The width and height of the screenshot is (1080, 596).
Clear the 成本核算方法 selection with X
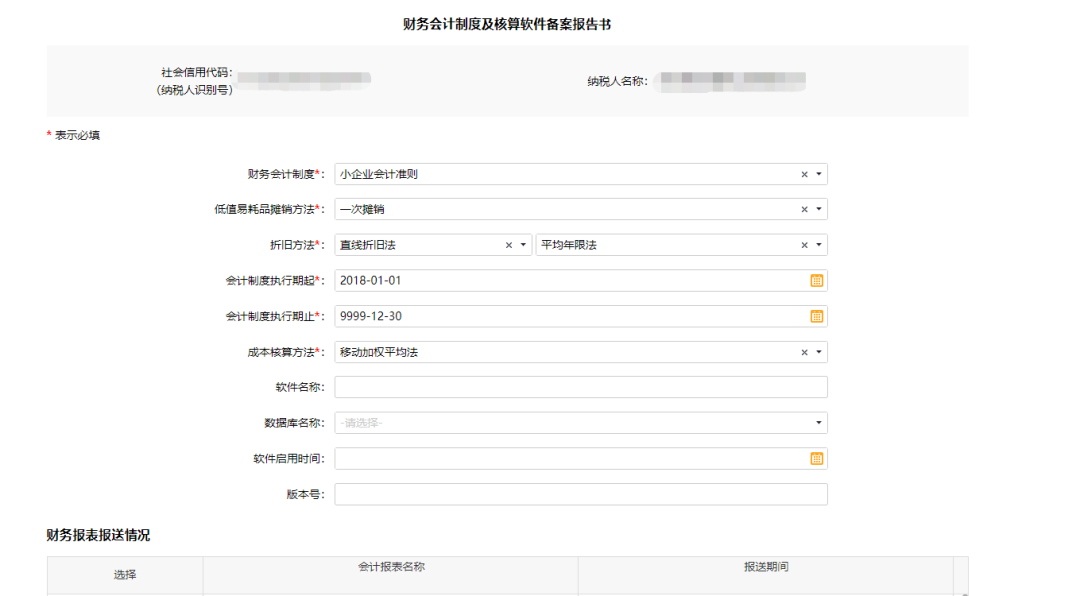[804, 352]
